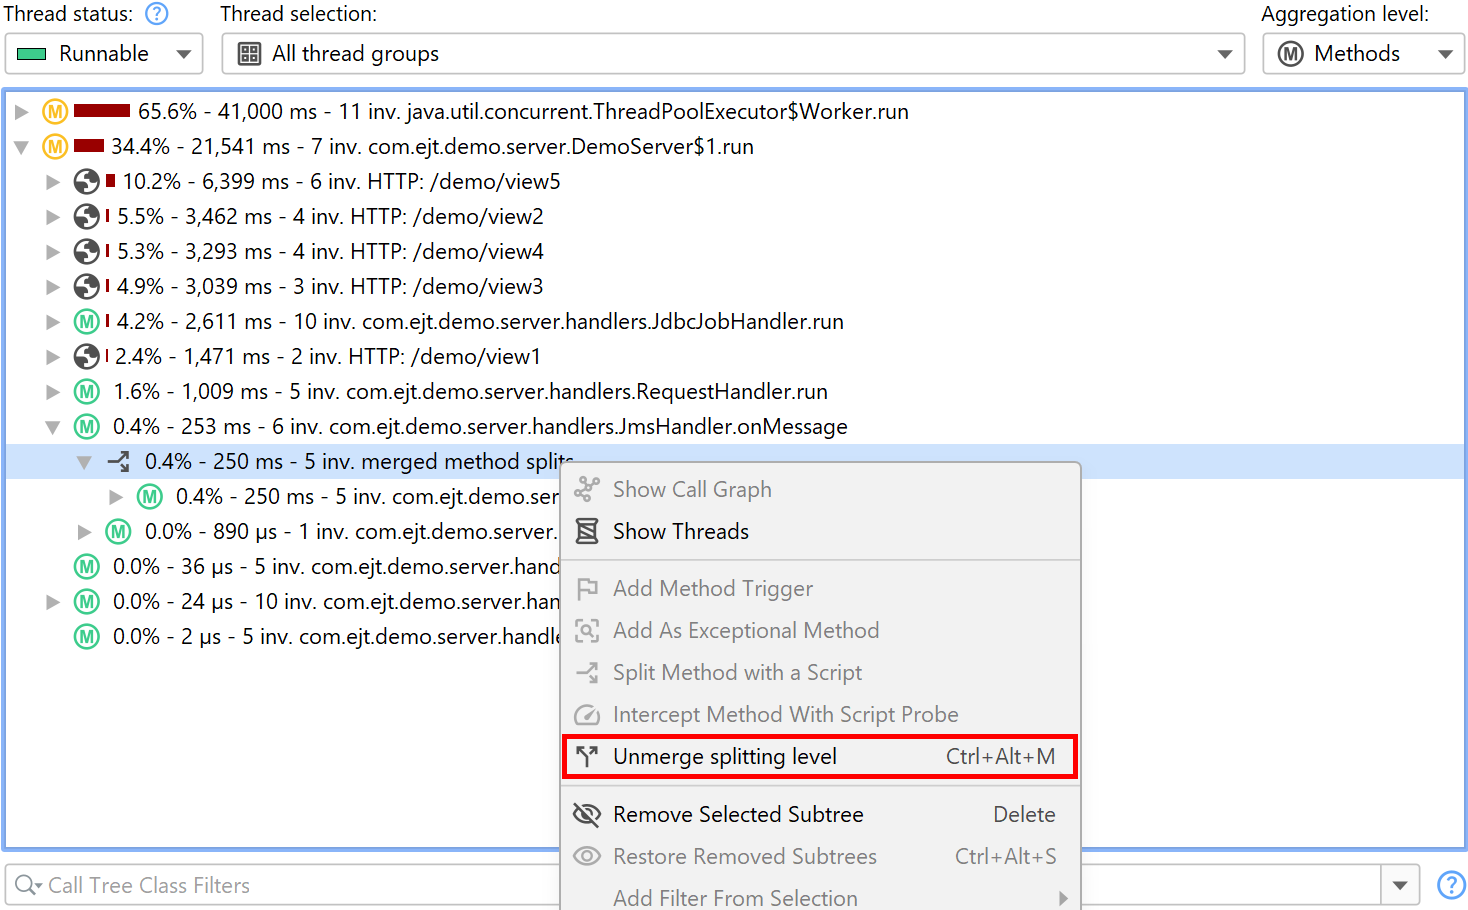The width and height of the screenshot is (1468, 910).
Task: Click the 24 µs method icon
Action: [87, 602]
